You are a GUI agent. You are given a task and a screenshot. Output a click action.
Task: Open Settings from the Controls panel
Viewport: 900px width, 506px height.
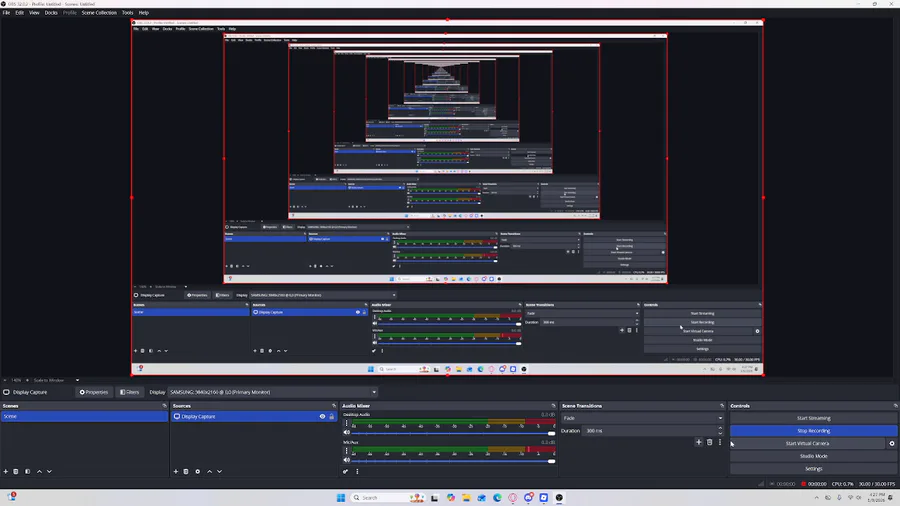click(813, 469)
